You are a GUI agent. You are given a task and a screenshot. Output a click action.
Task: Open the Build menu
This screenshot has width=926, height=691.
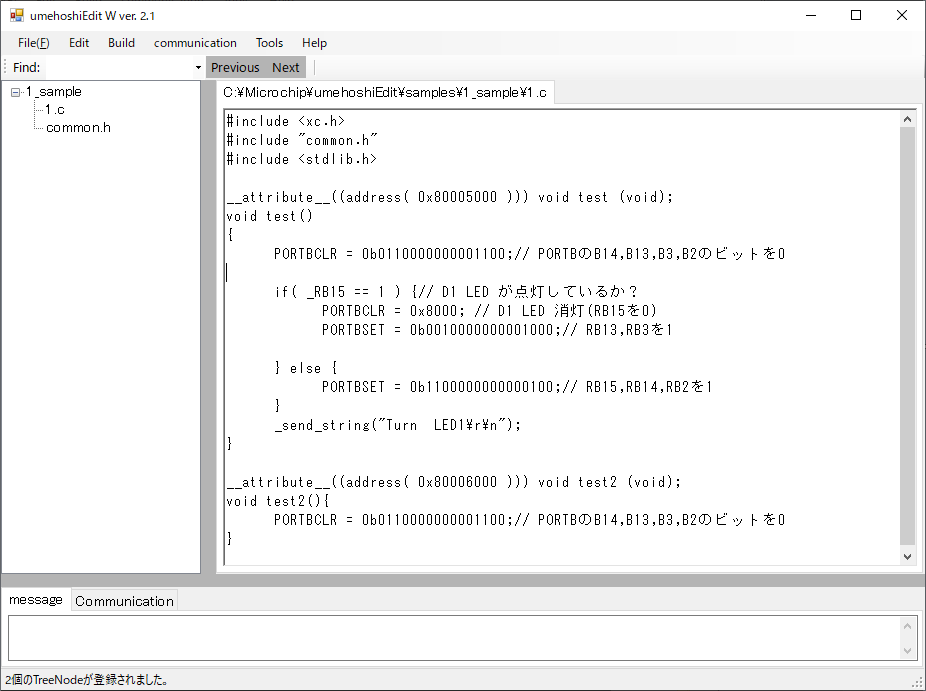tap(121, 43)
